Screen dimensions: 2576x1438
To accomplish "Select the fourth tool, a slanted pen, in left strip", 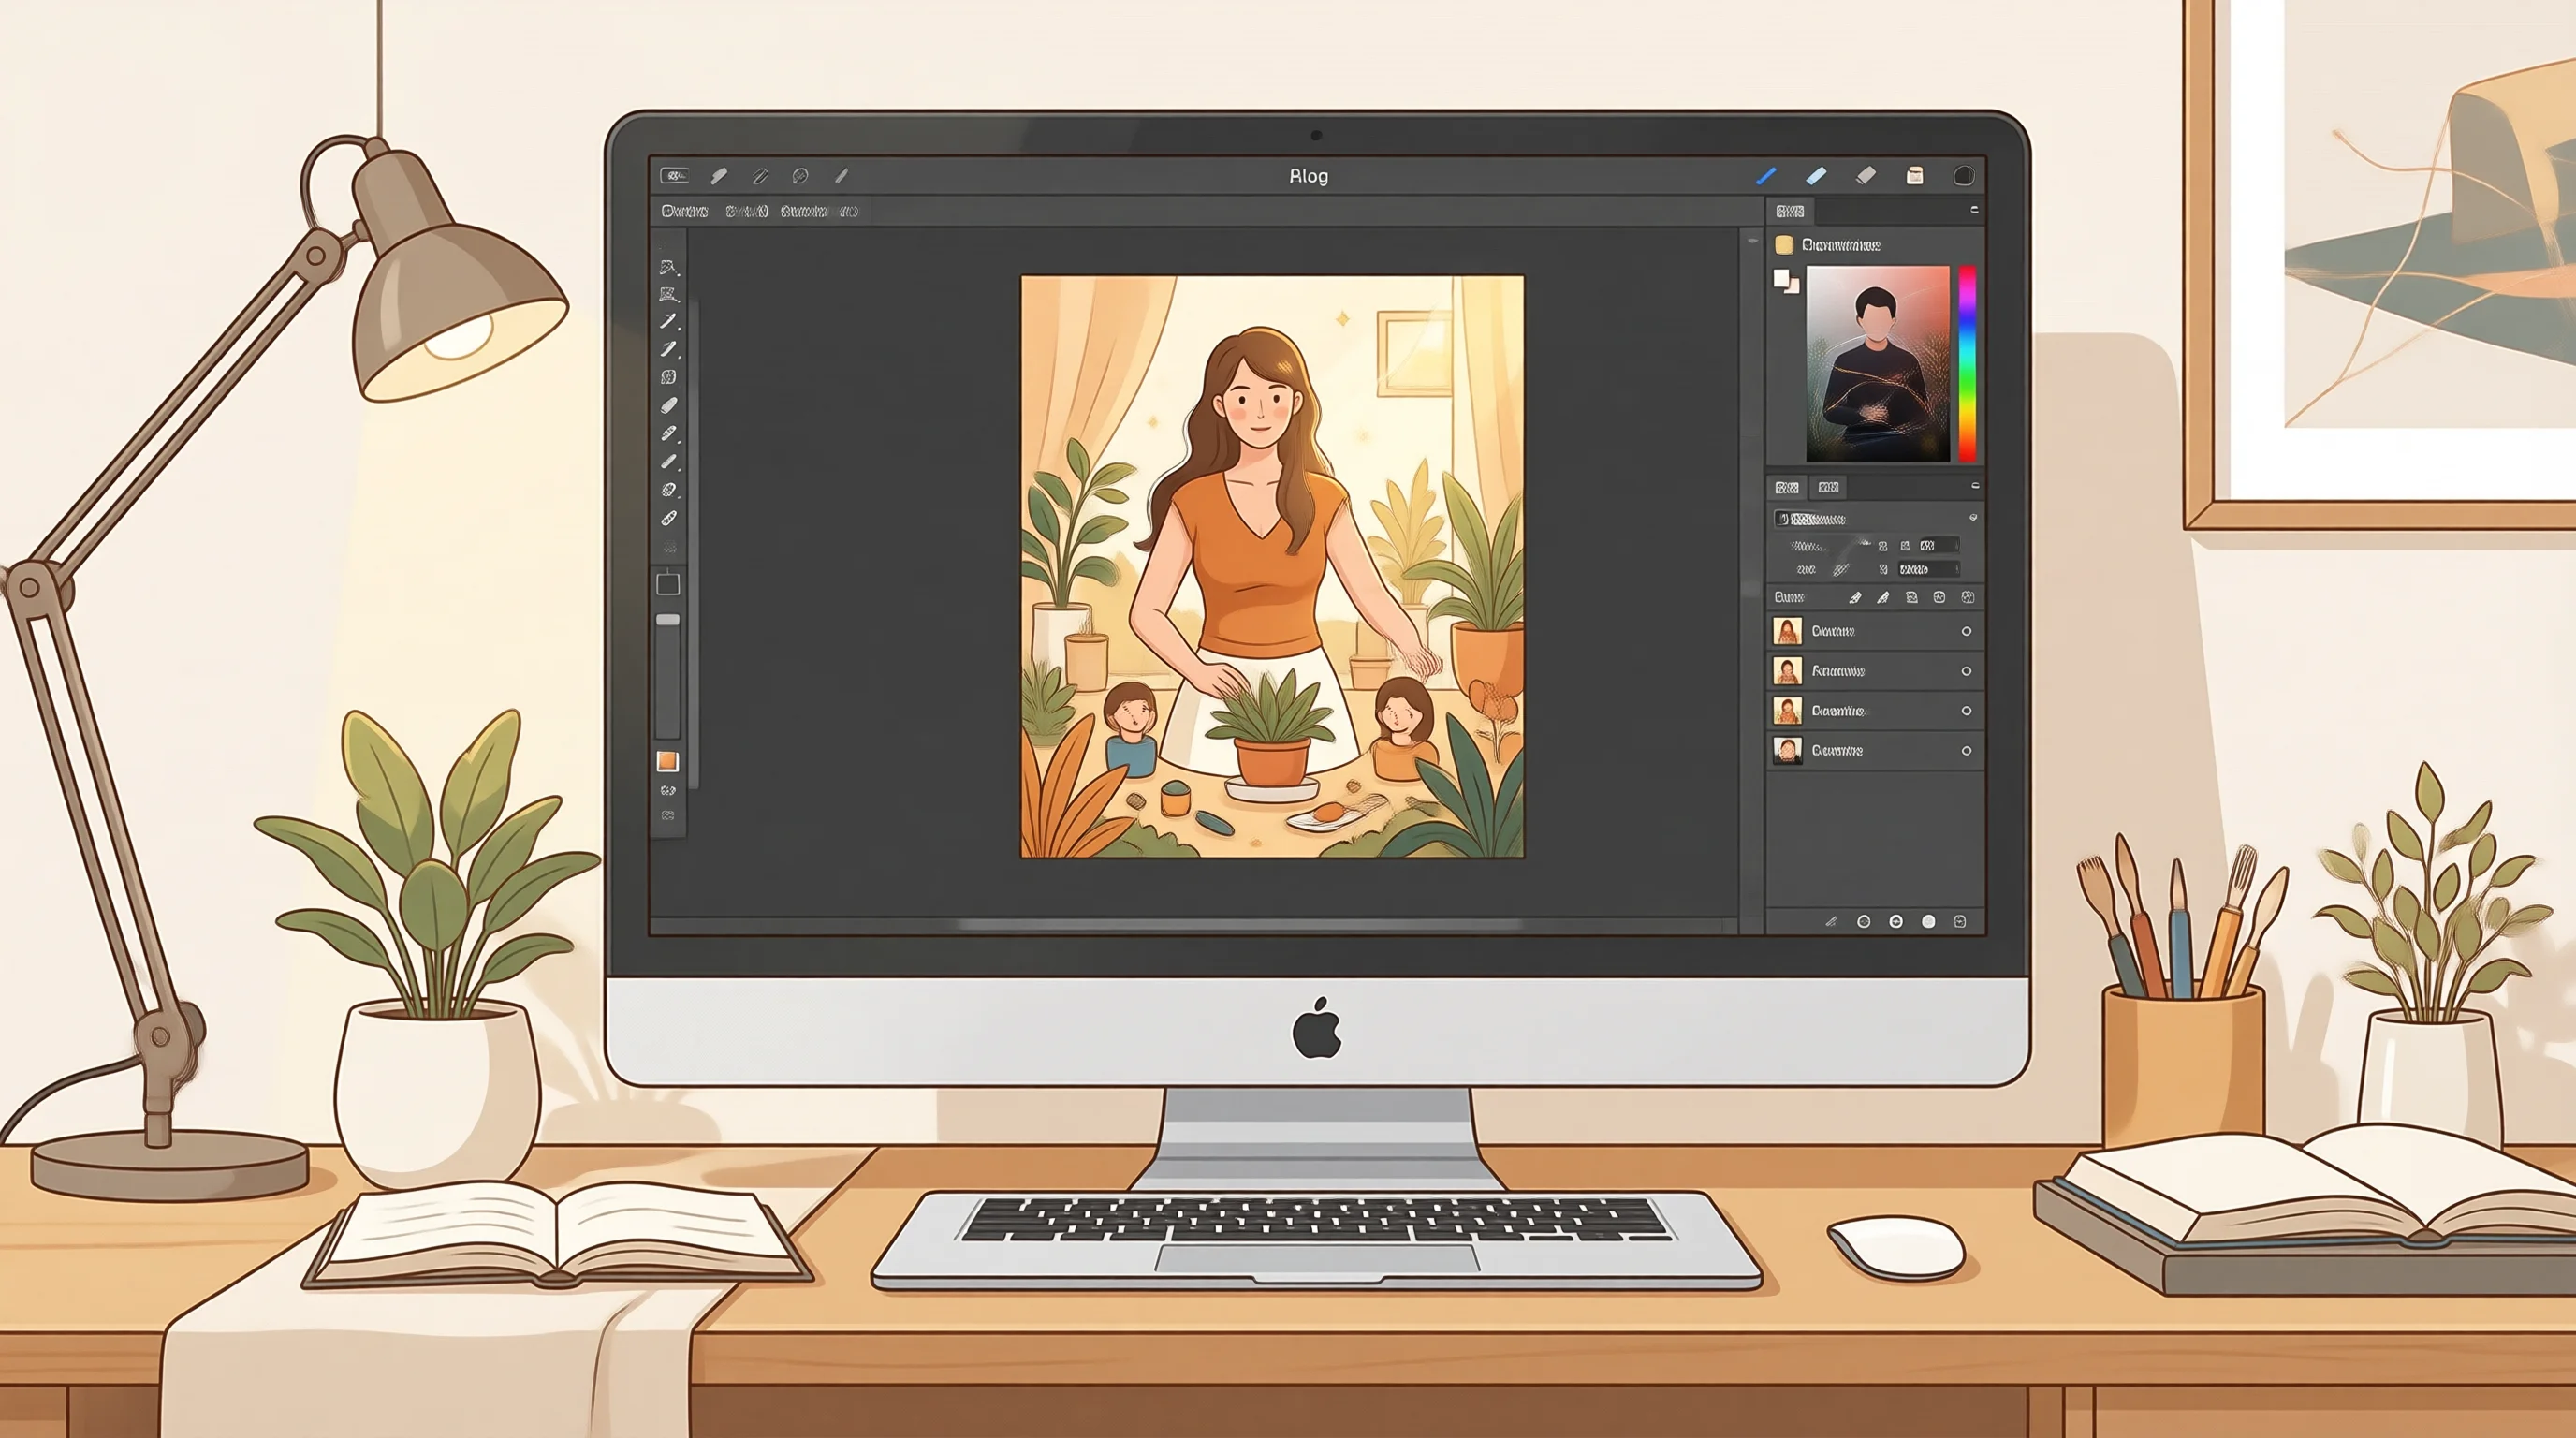I will coord(669,349).
